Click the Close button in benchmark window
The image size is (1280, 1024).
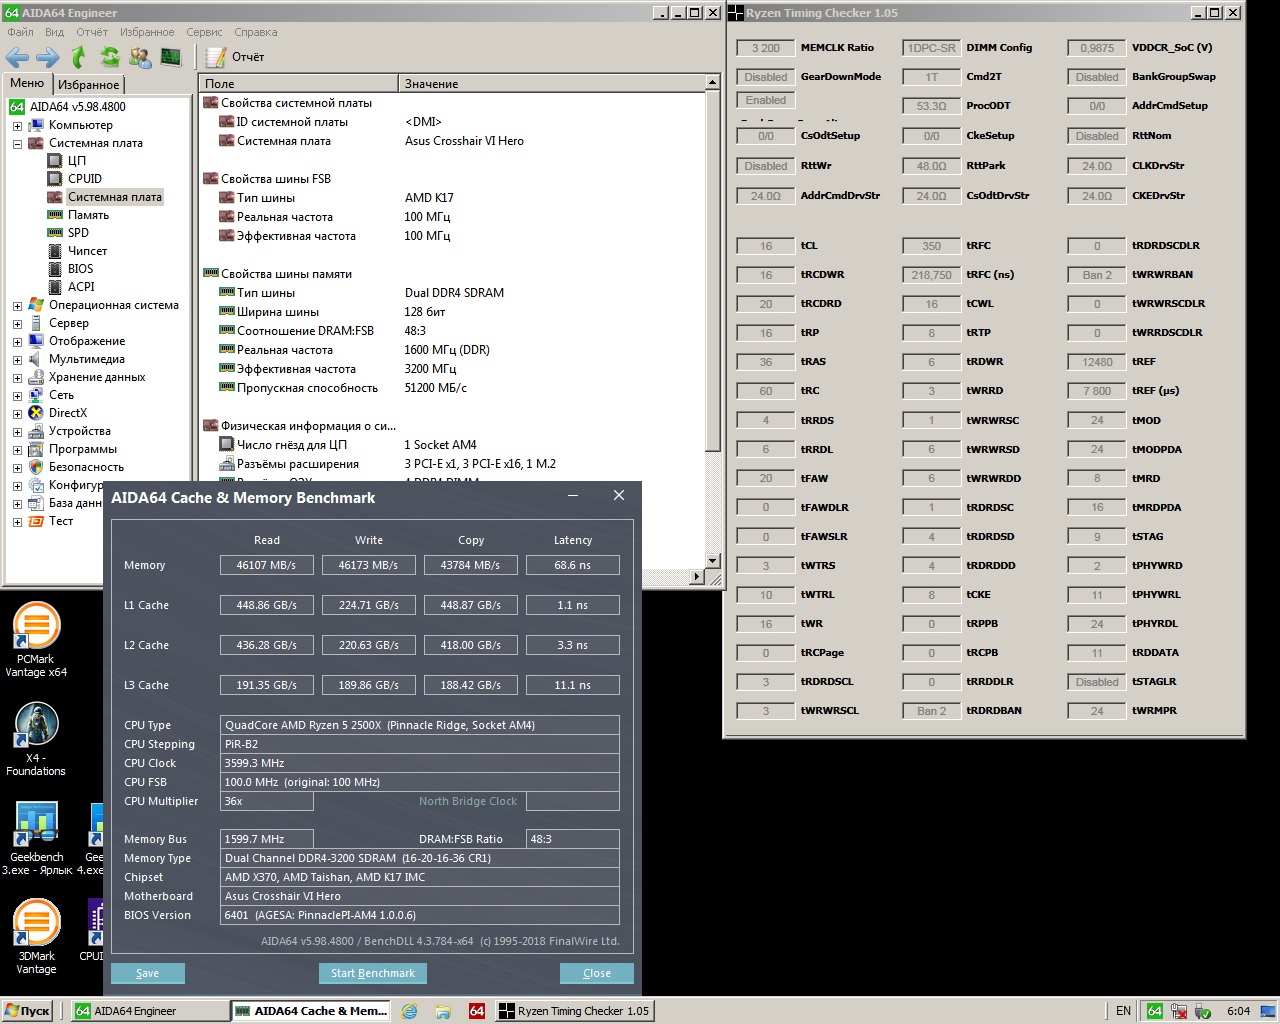tap(597, 973)
